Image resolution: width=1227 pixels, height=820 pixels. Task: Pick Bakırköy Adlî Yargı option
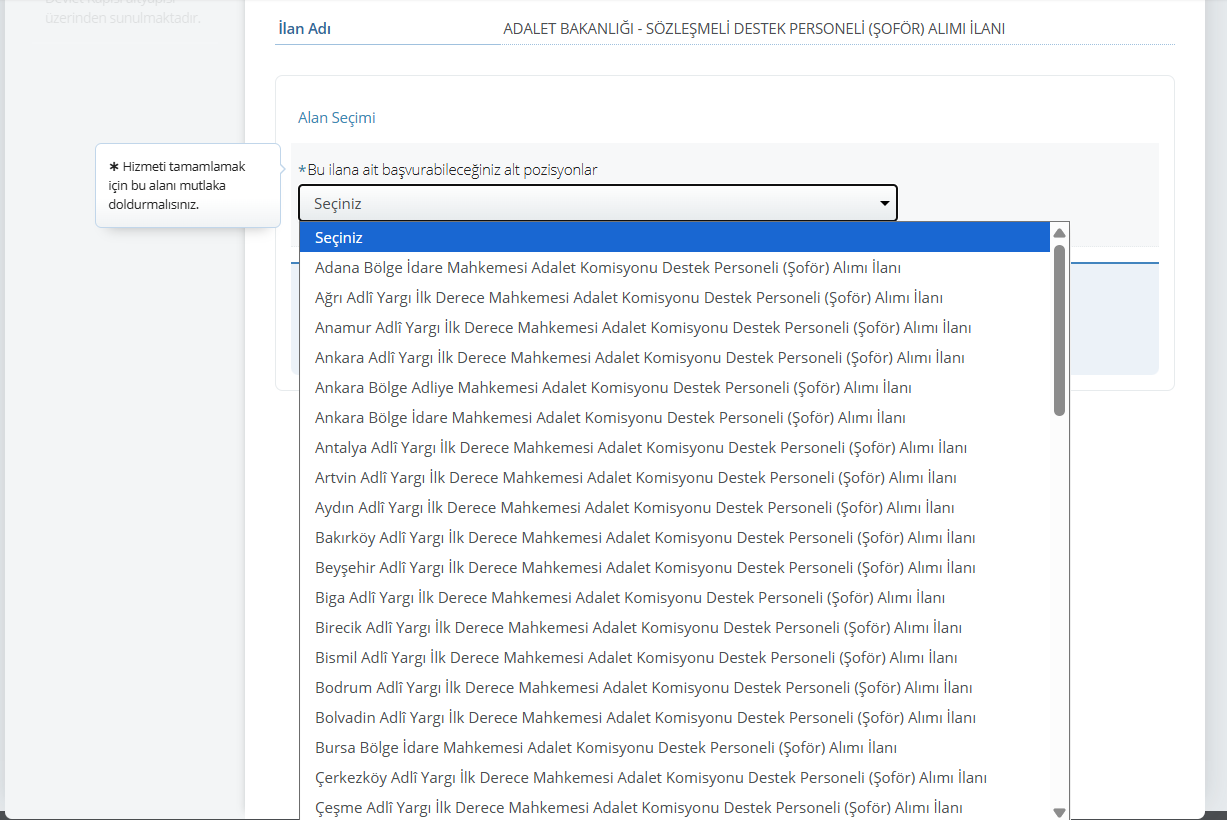(675, 538)
